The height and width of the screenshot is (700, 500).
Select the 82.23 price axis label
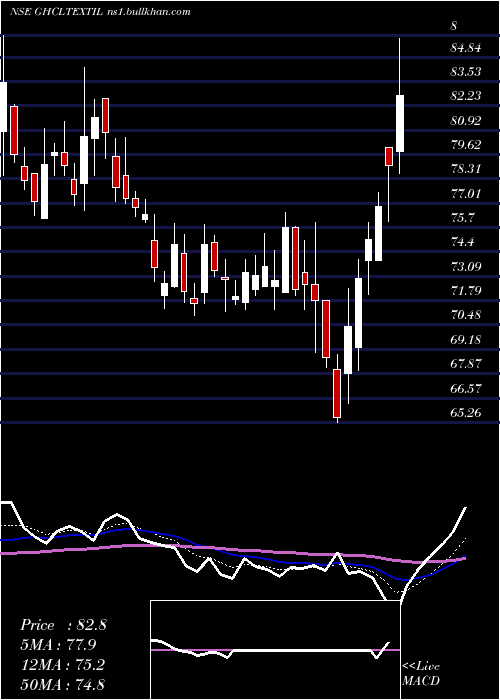[x=466, y=96]
